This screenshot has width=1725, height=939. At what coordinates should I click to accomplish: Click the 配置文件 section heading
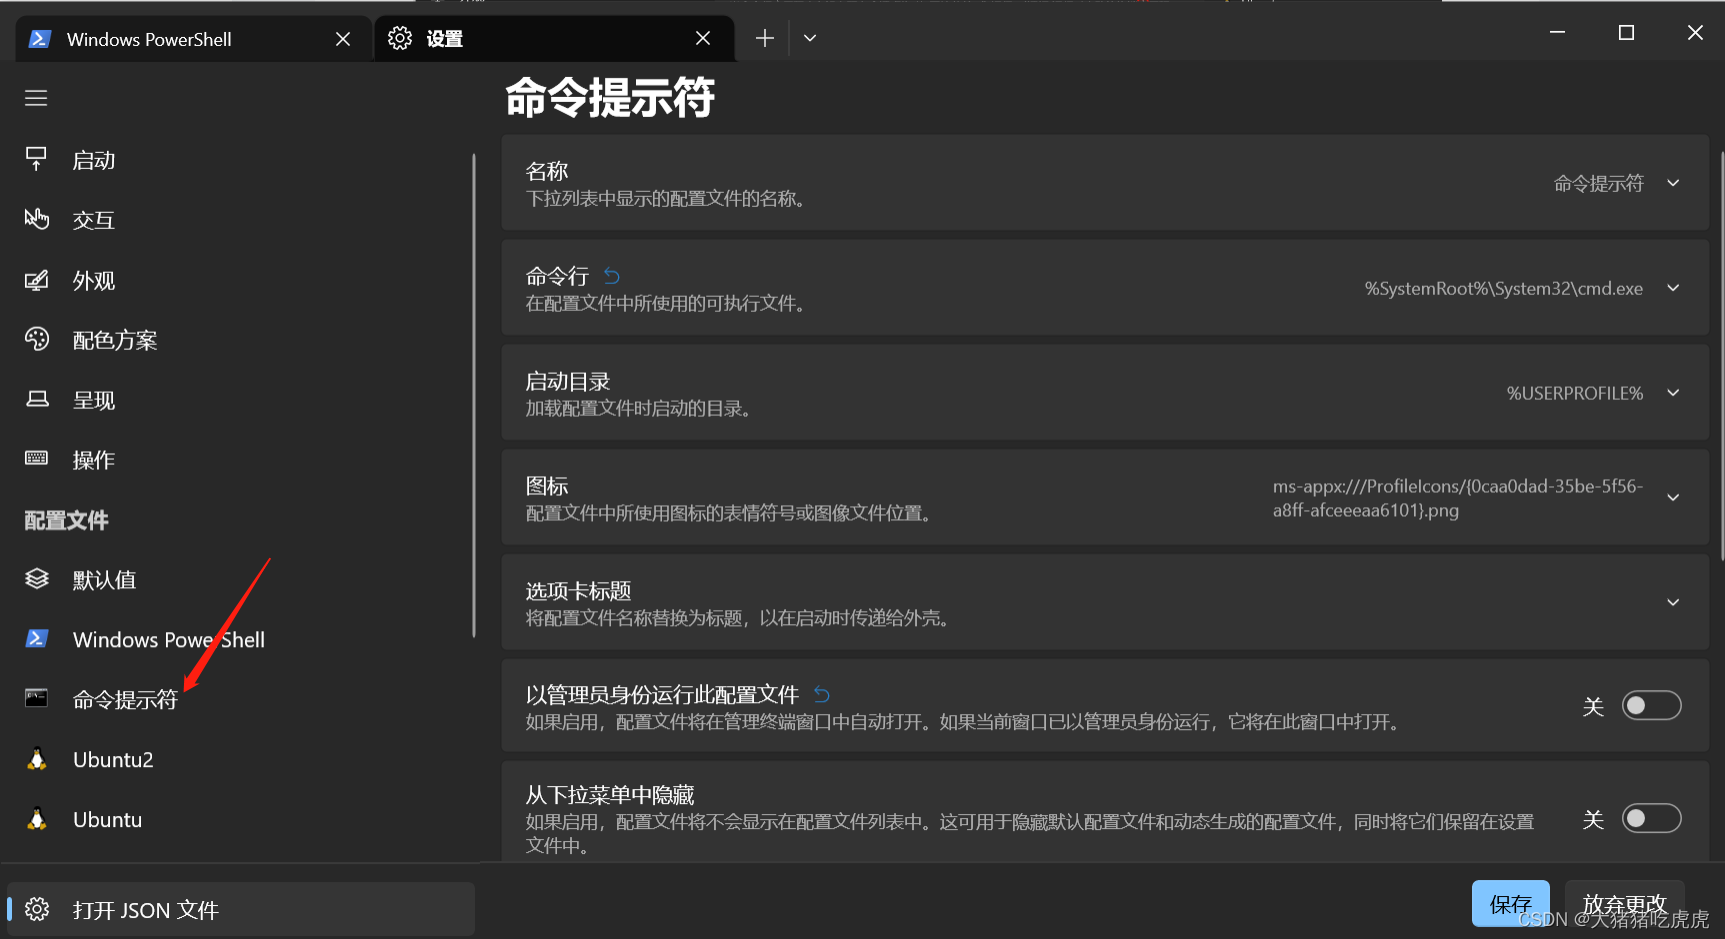[66, 520]
